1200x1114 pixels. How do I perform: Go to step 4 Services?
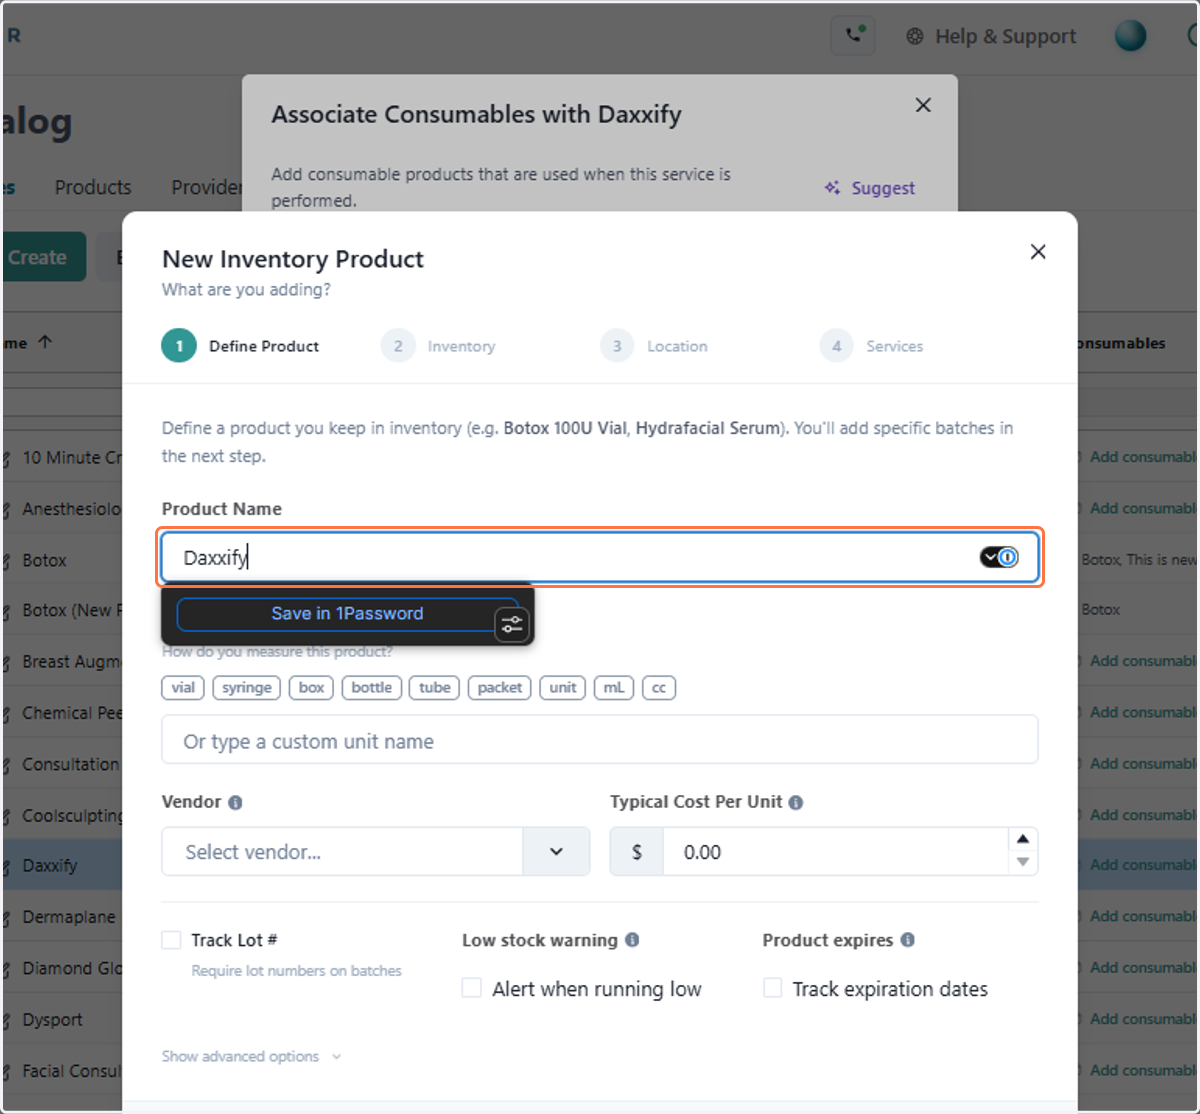(871, 346)
